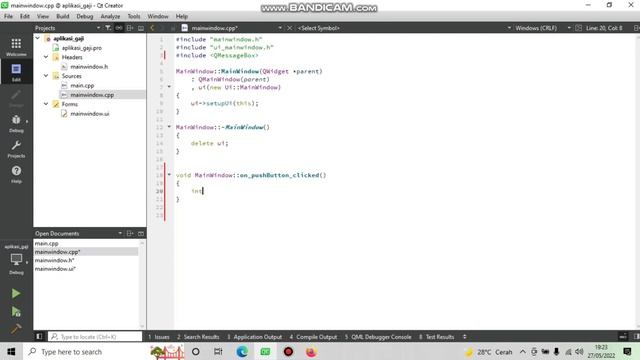Collapse the Forms folder

click(46, 104)
